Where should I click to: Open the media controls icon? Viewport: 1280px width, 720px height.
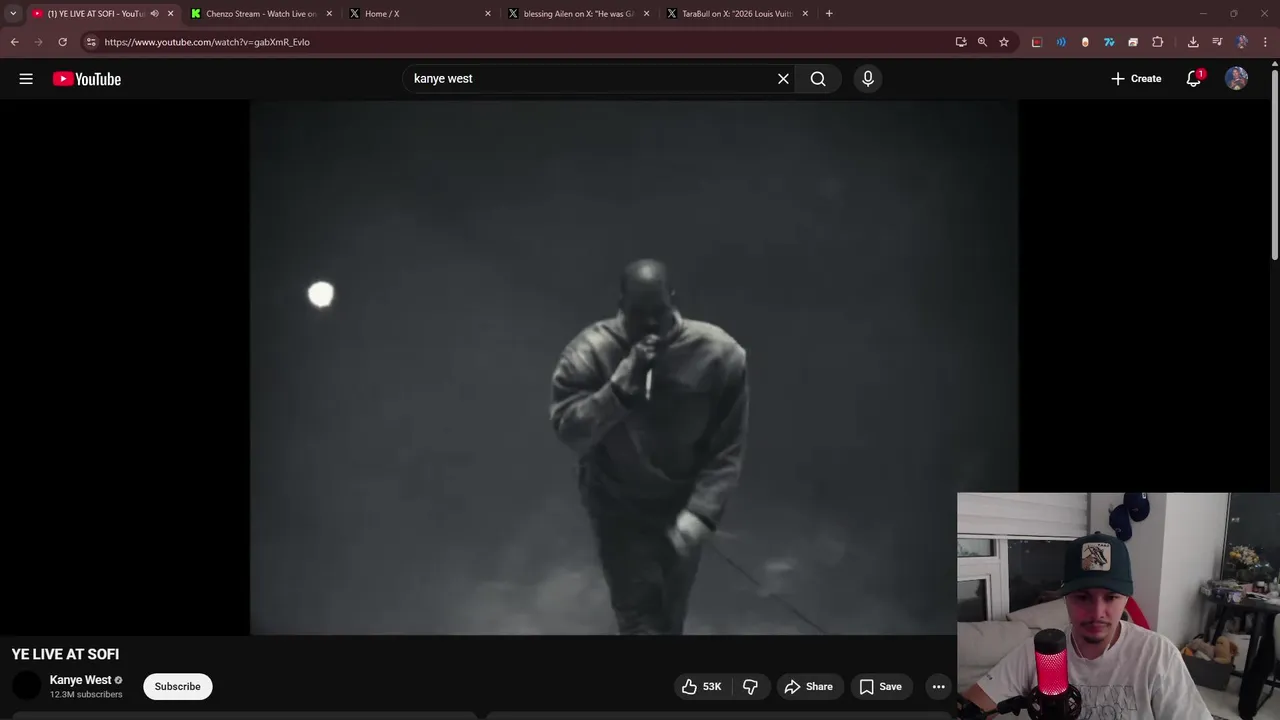pos(1217,42)
